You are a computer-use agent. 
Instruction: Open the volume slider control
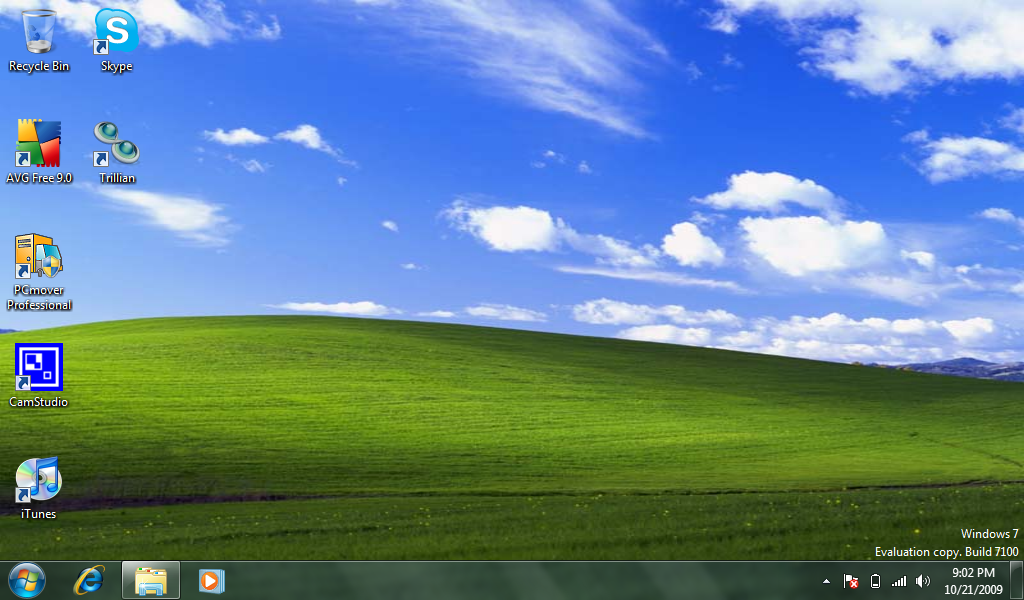pos(922,580)
